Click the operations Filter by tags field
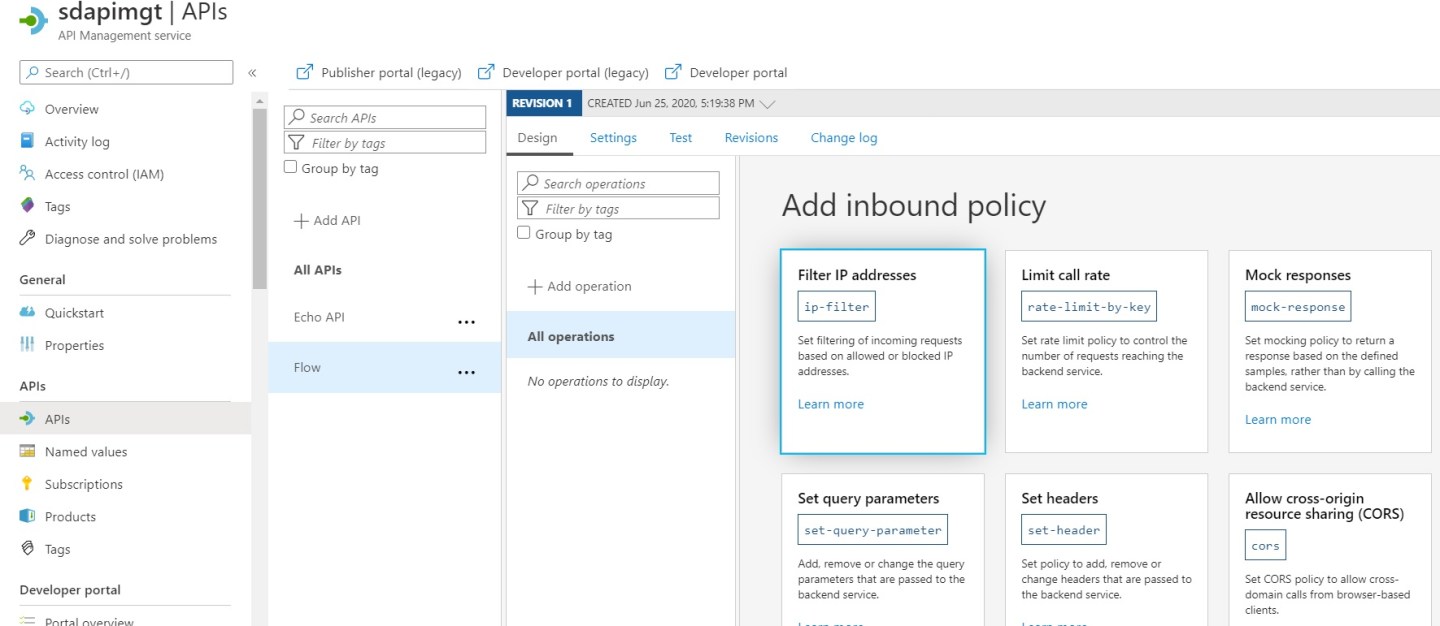Viewport: 1440px width, 626px height. pos(618,209)
